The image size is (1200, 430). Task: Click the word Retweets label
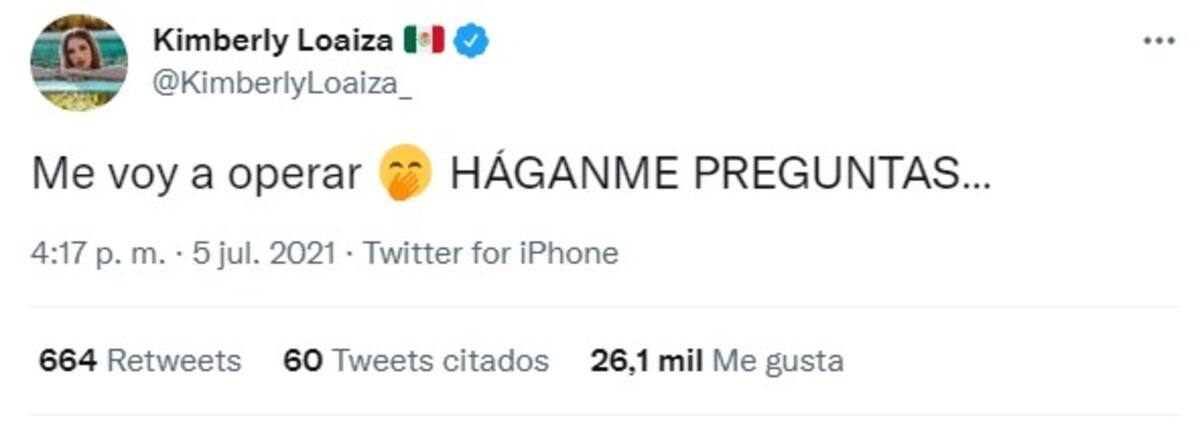tap(174, 360)
